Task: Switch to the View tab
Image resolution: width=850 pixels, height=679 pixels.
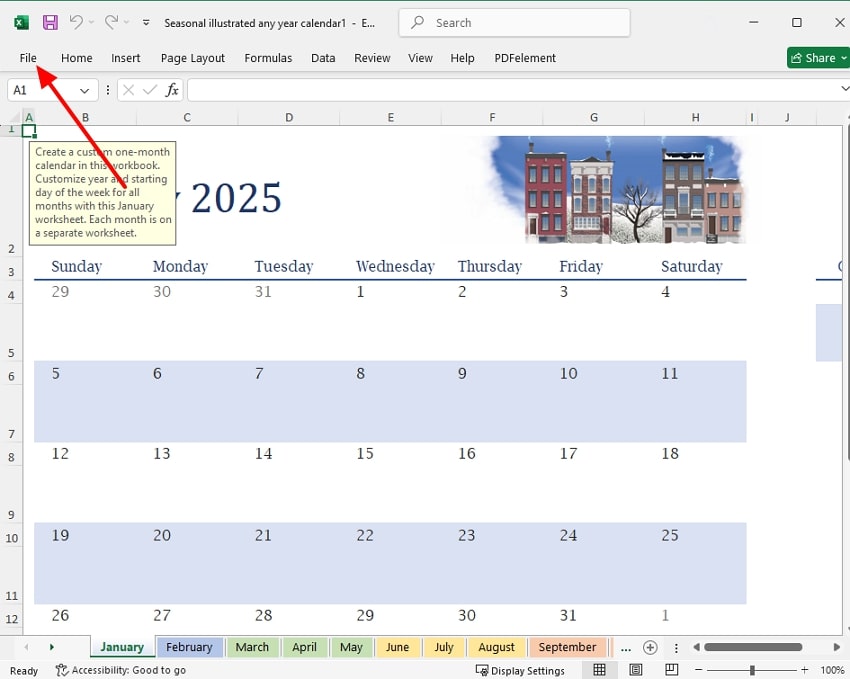Action: [x=420, y=58]
